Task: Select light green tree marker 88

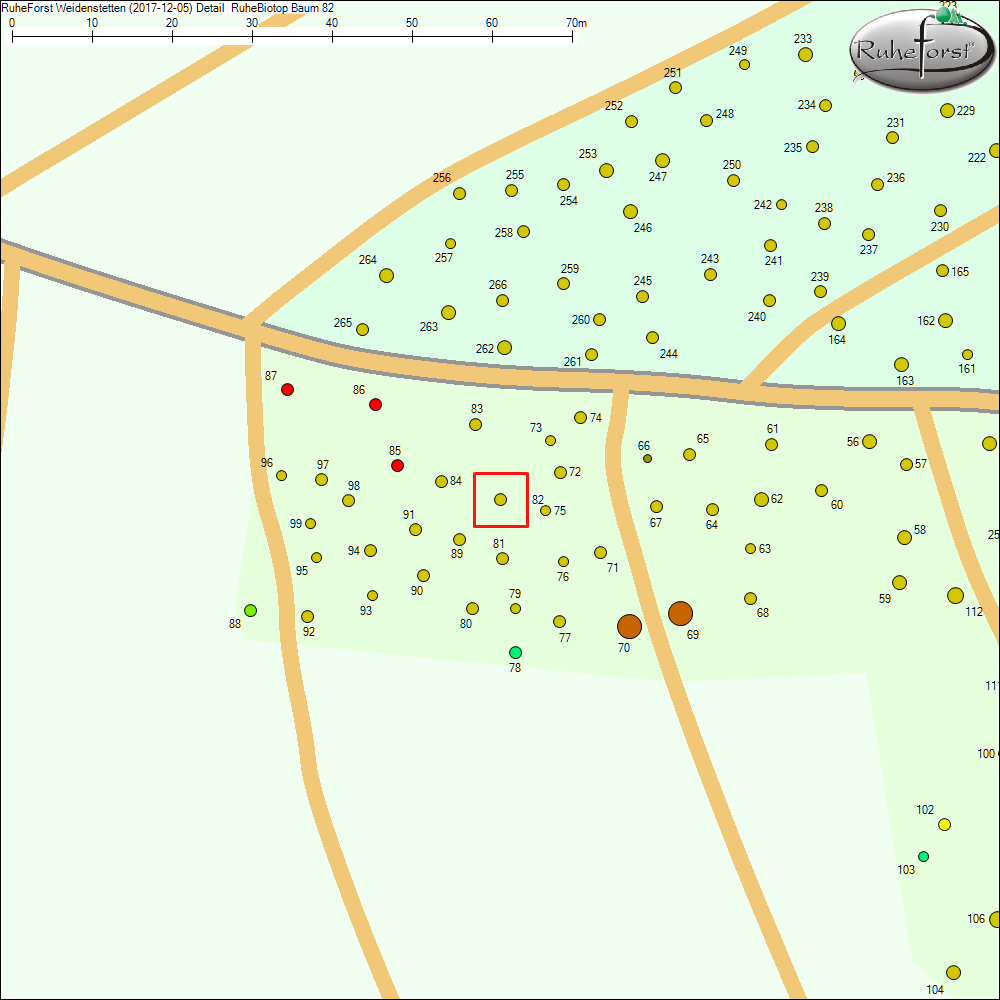Action: (x=250, y=610)
